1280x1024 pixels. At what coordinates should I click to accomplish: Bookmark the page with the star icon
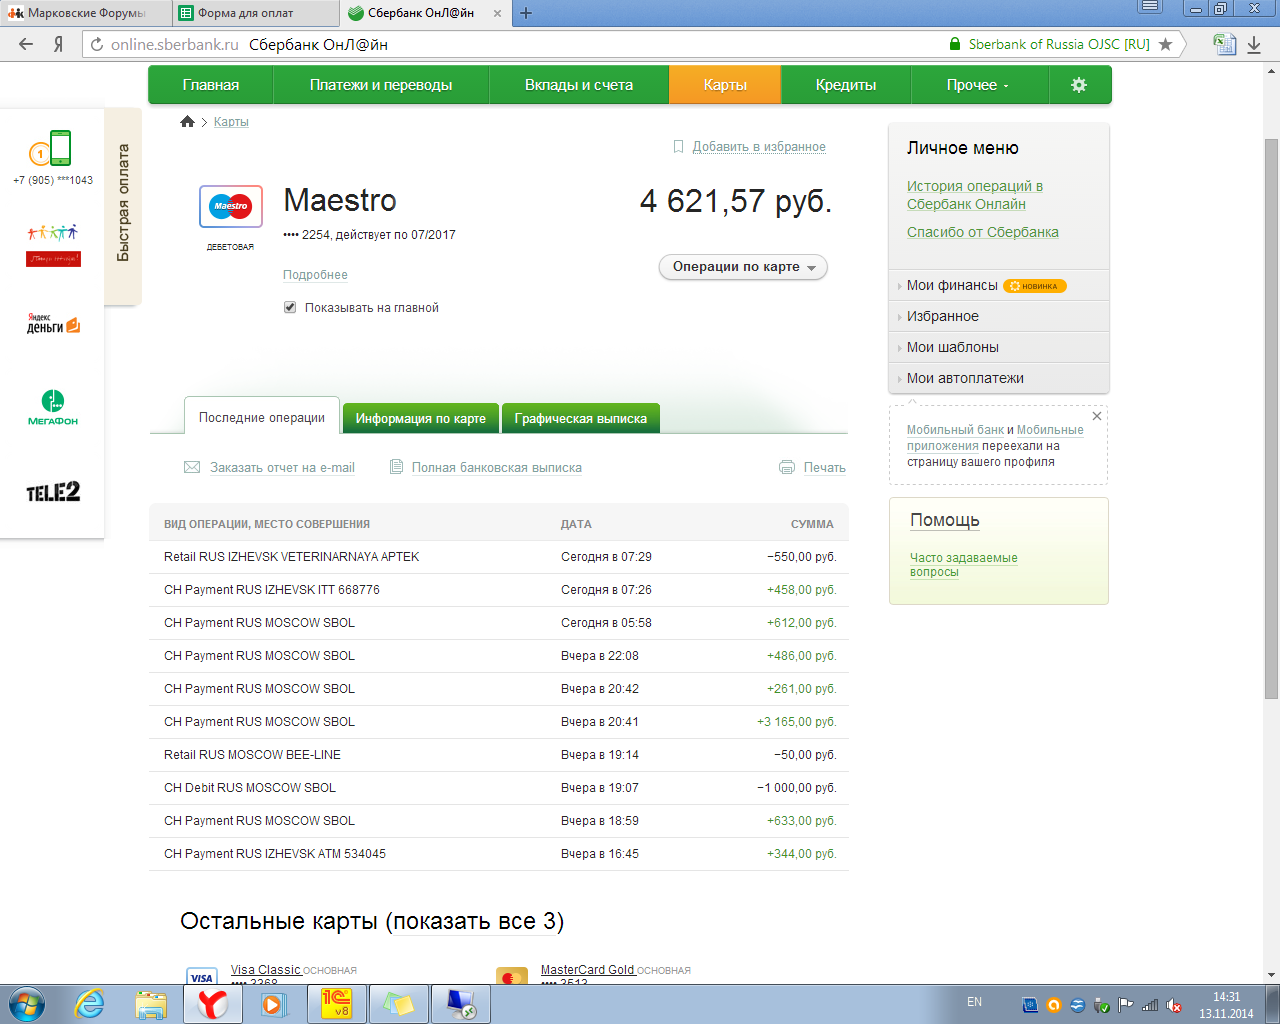pos(1165,44)
